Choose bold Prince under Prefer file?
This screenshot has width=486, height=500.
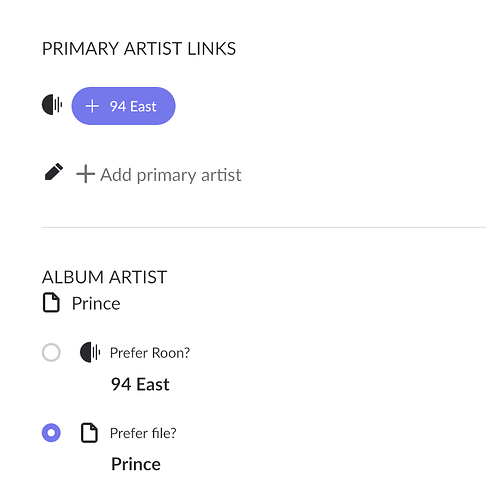click(x=136, y=464)
